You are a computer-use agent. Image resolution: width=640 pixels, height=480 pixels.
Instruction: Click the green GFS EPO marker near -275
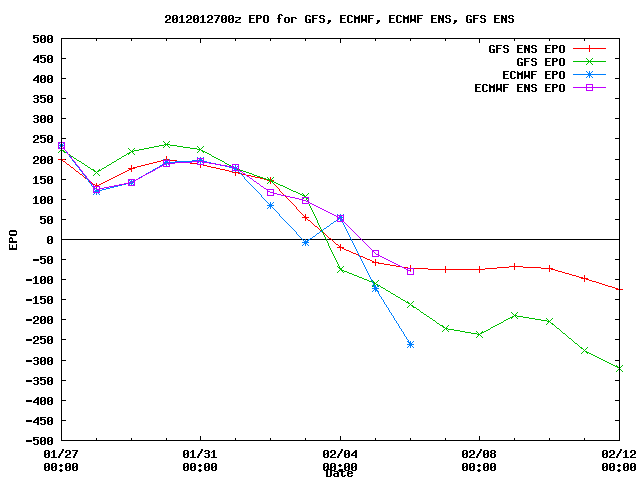(584, 351)
